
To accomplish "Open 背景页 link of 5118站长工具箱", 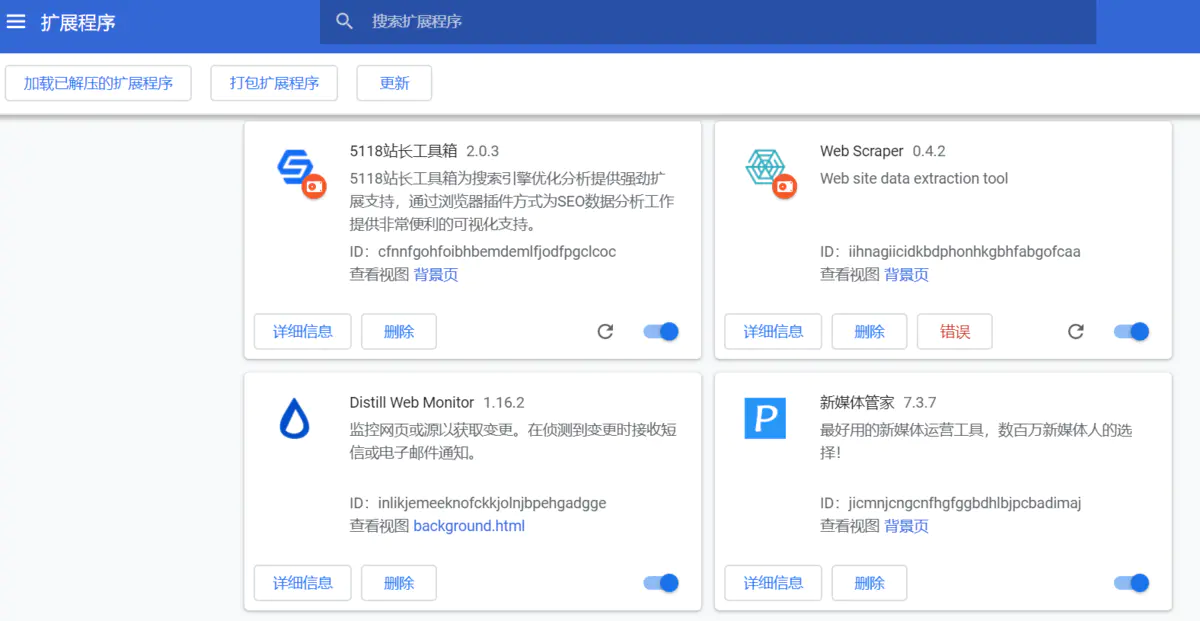I will coord(436,275).
